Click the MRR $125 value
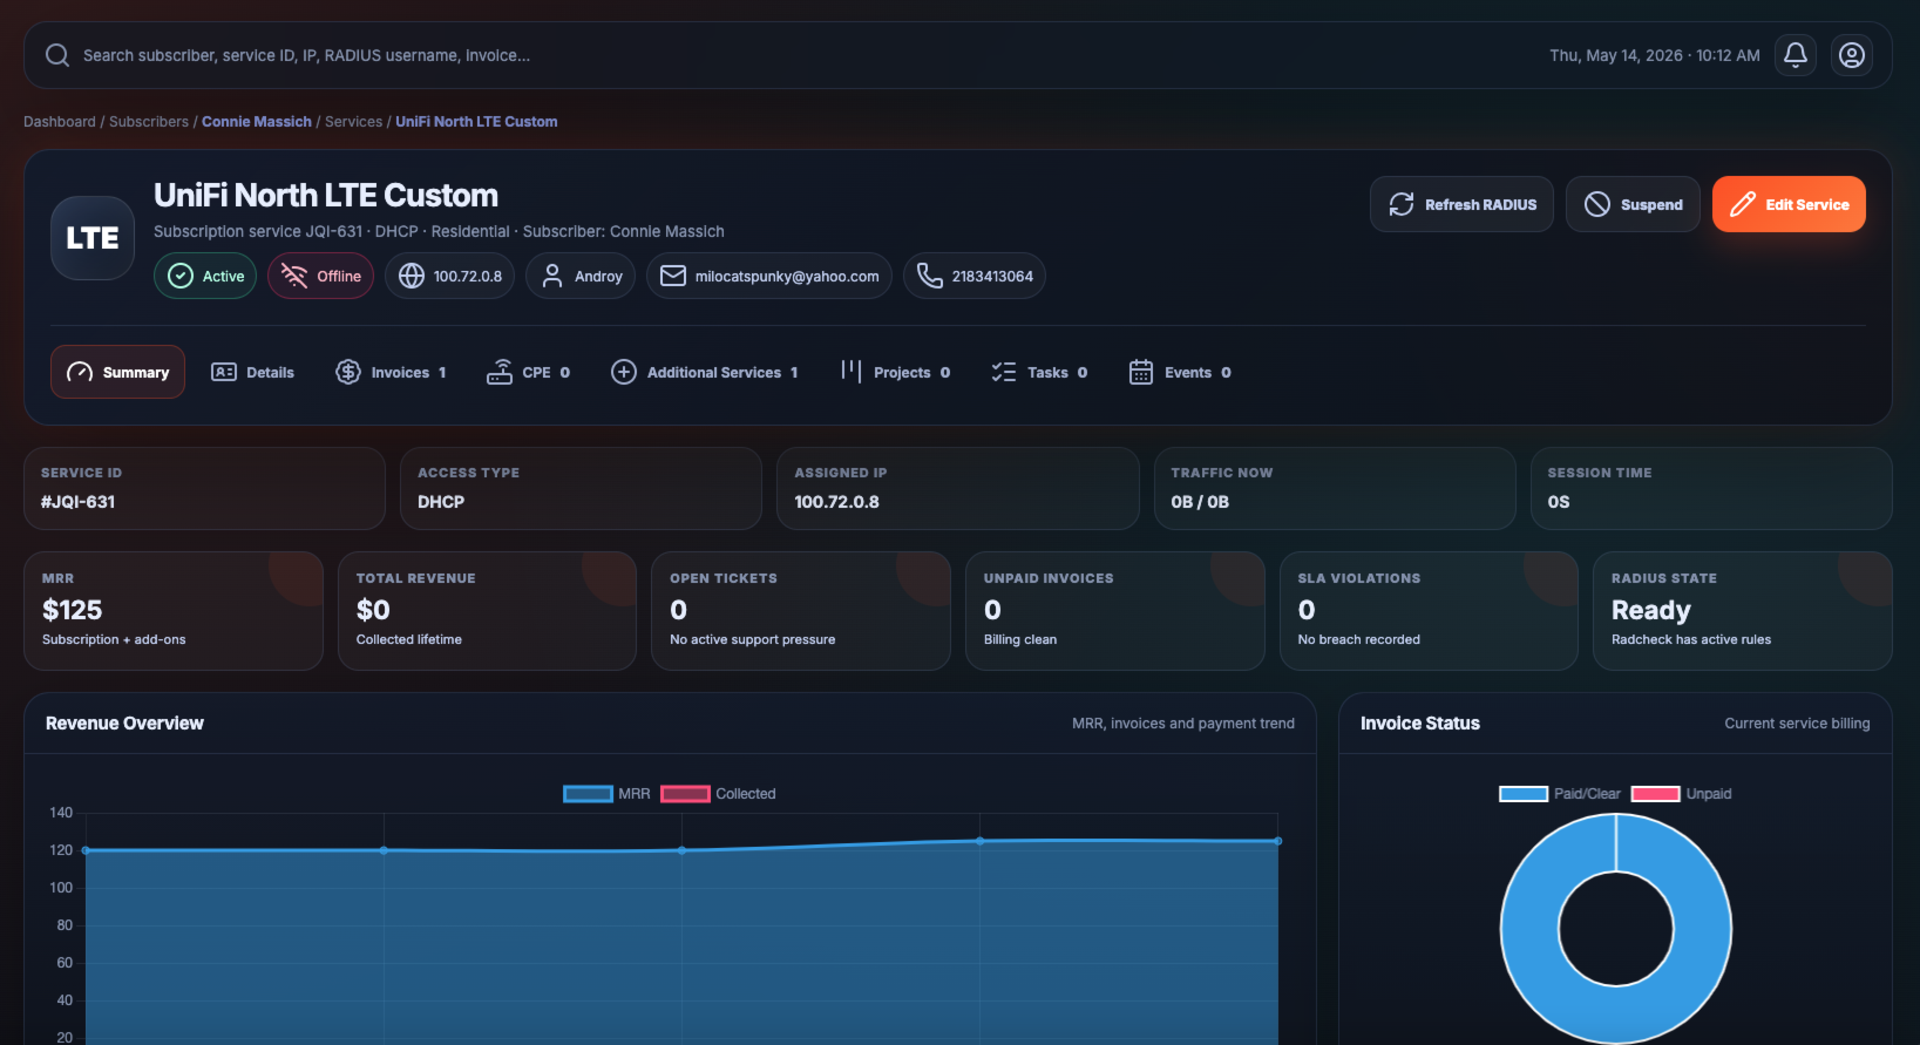1920x1045 pixels. click(72, 610)
